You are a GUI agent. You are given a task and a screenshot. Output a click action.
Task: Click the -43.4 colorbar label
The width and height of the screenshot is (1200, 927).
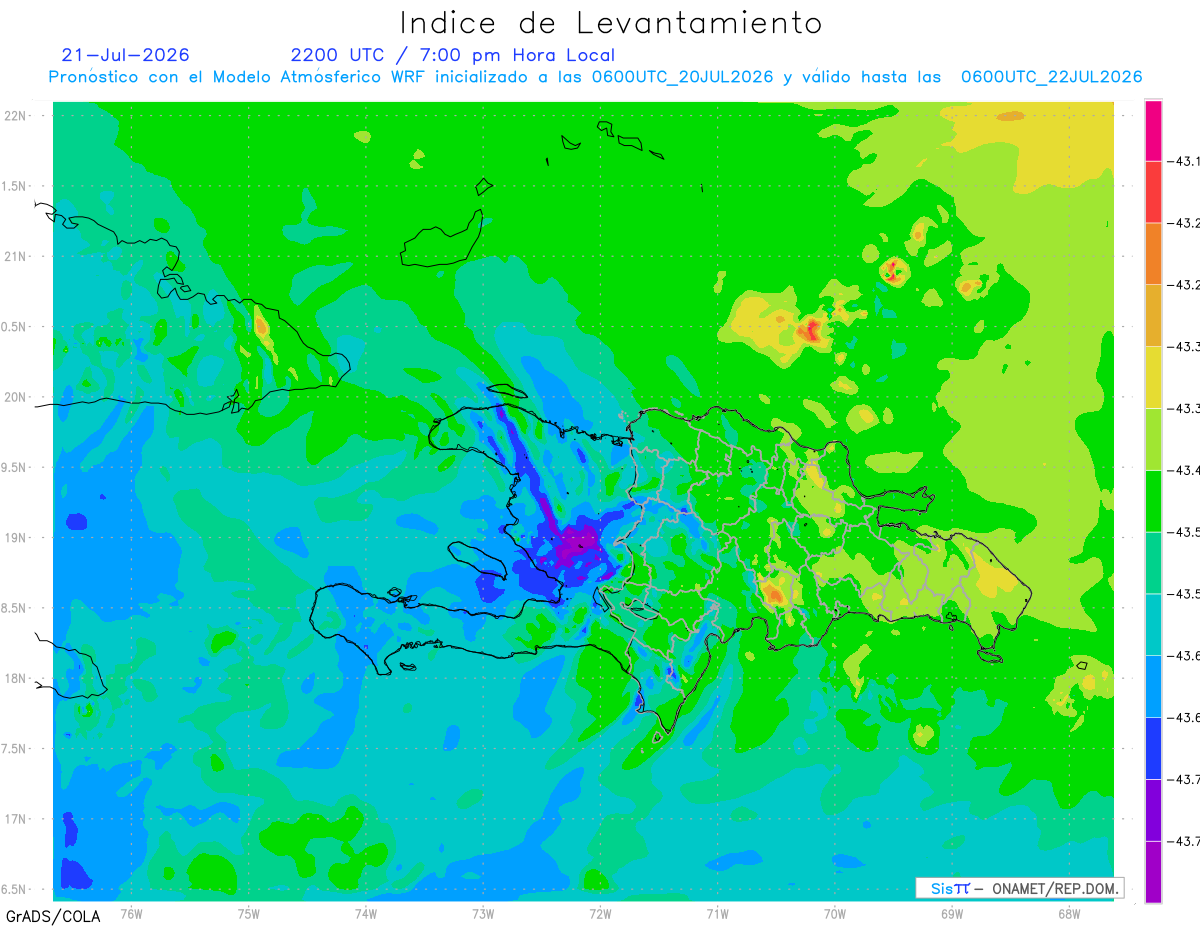1185,470
